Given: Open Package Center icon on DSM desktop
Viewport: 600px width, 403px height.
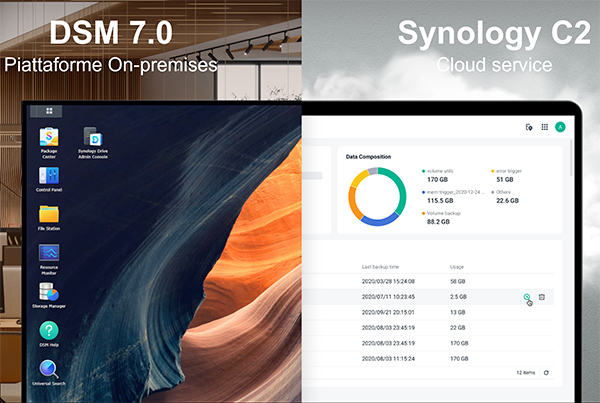Looking at the screenshot, I should 49,137.
